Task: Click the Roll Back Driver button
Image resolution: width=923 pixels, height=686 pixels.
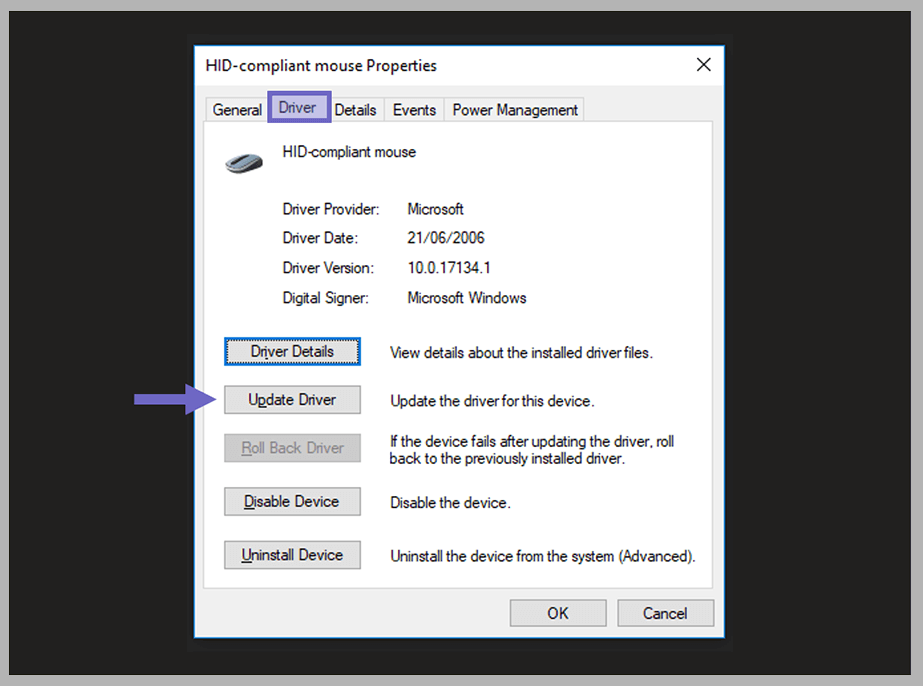Action: pyautogui.click(x=292, y=447)
